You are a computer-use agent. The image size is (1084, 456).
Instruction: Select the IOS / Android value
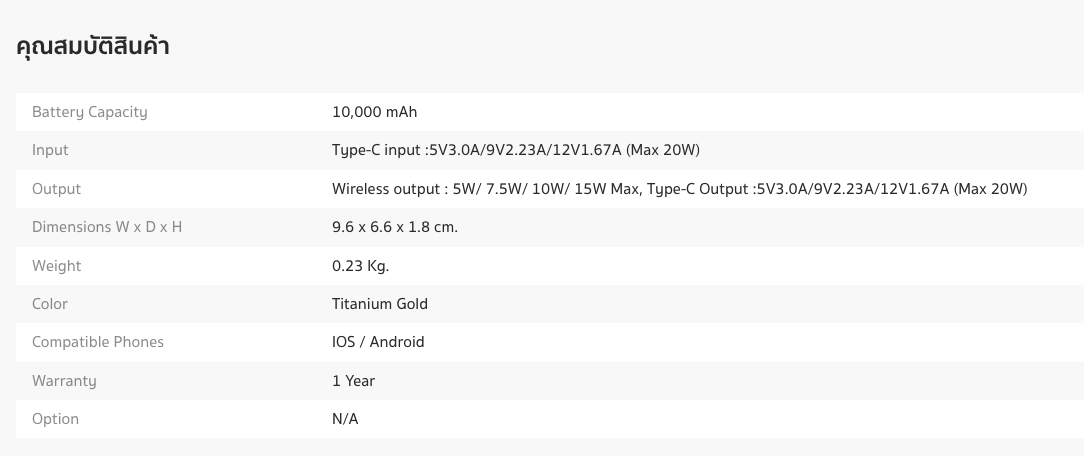(x=378, y=342)
